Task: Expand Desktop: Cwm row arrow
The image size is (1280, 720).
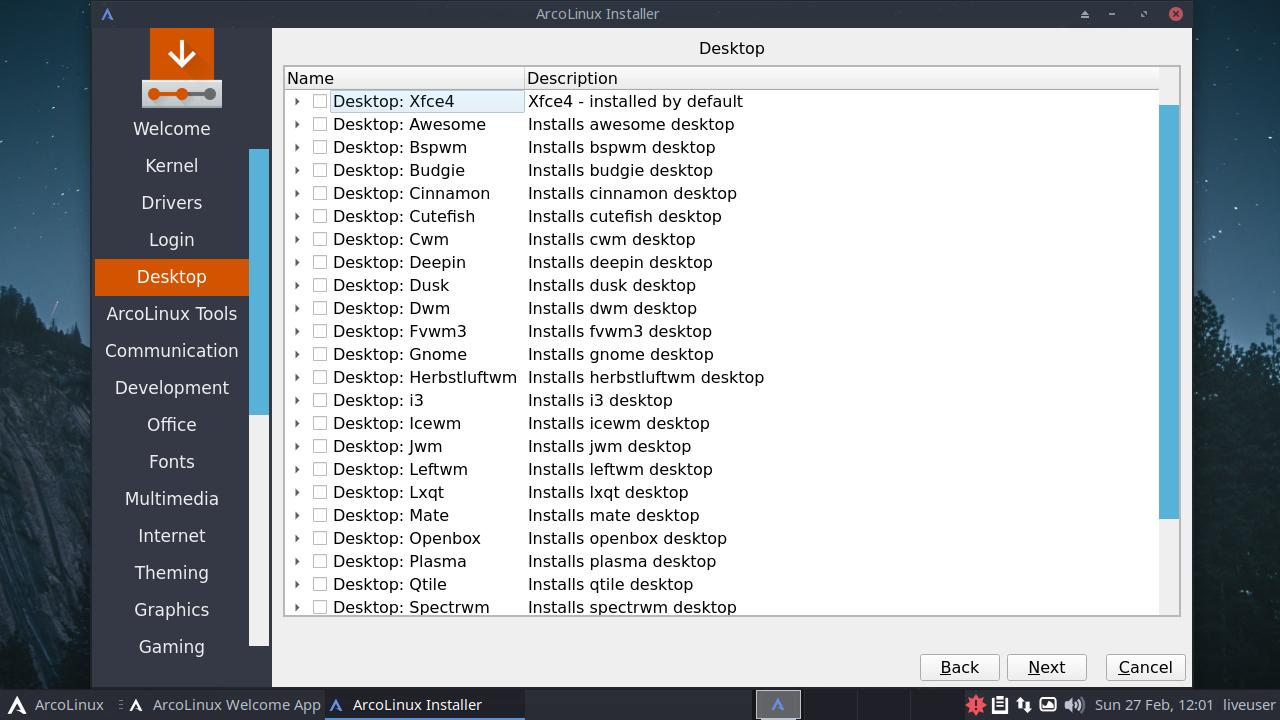Action: click(297, 239)
